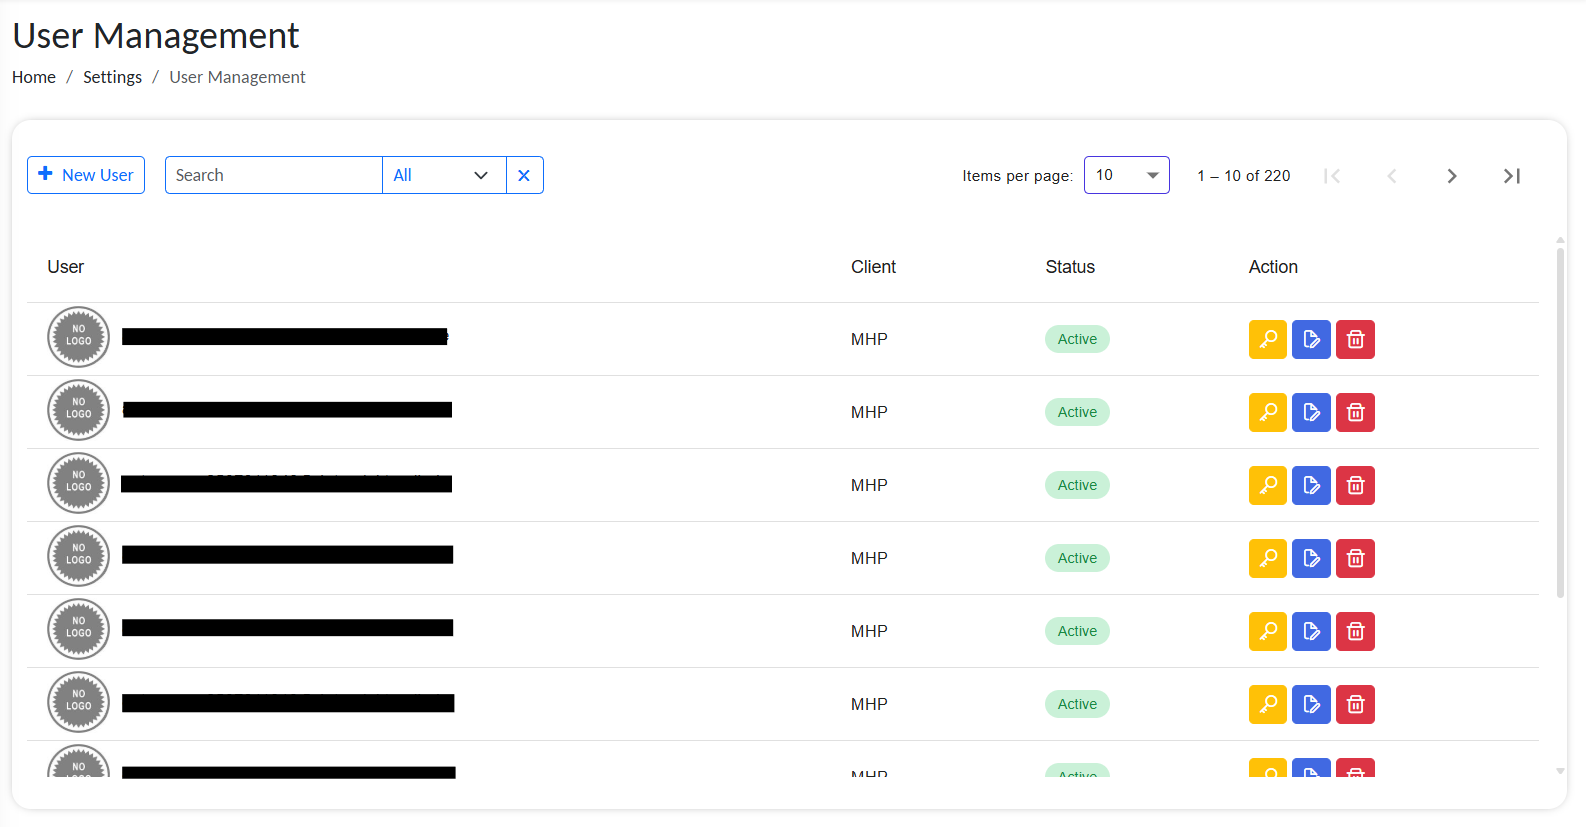Go to the next page of users
This screenshot has height=827, width=1586.
tap(1451, 176)
